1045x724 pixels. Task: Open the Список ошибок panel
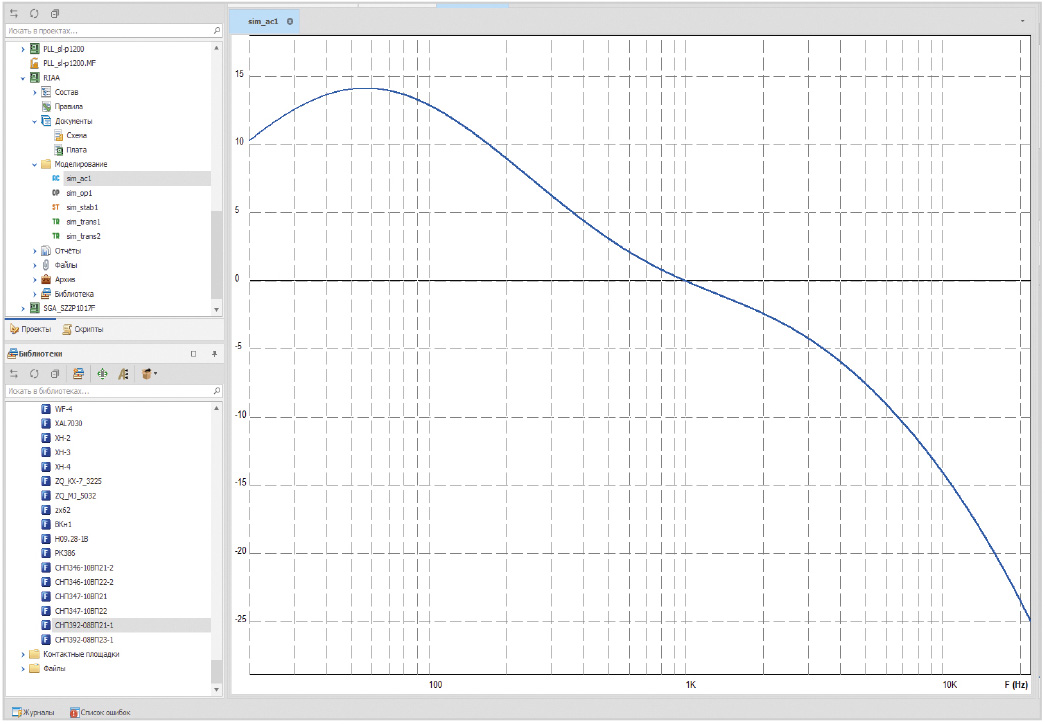(x=99, y=712)
